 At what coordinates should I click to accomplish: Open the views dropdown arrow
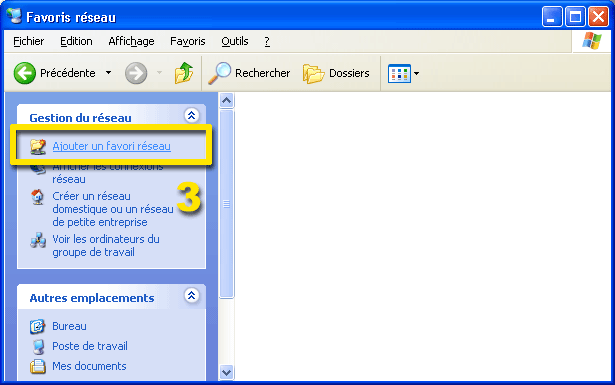(x=417, y=73)
